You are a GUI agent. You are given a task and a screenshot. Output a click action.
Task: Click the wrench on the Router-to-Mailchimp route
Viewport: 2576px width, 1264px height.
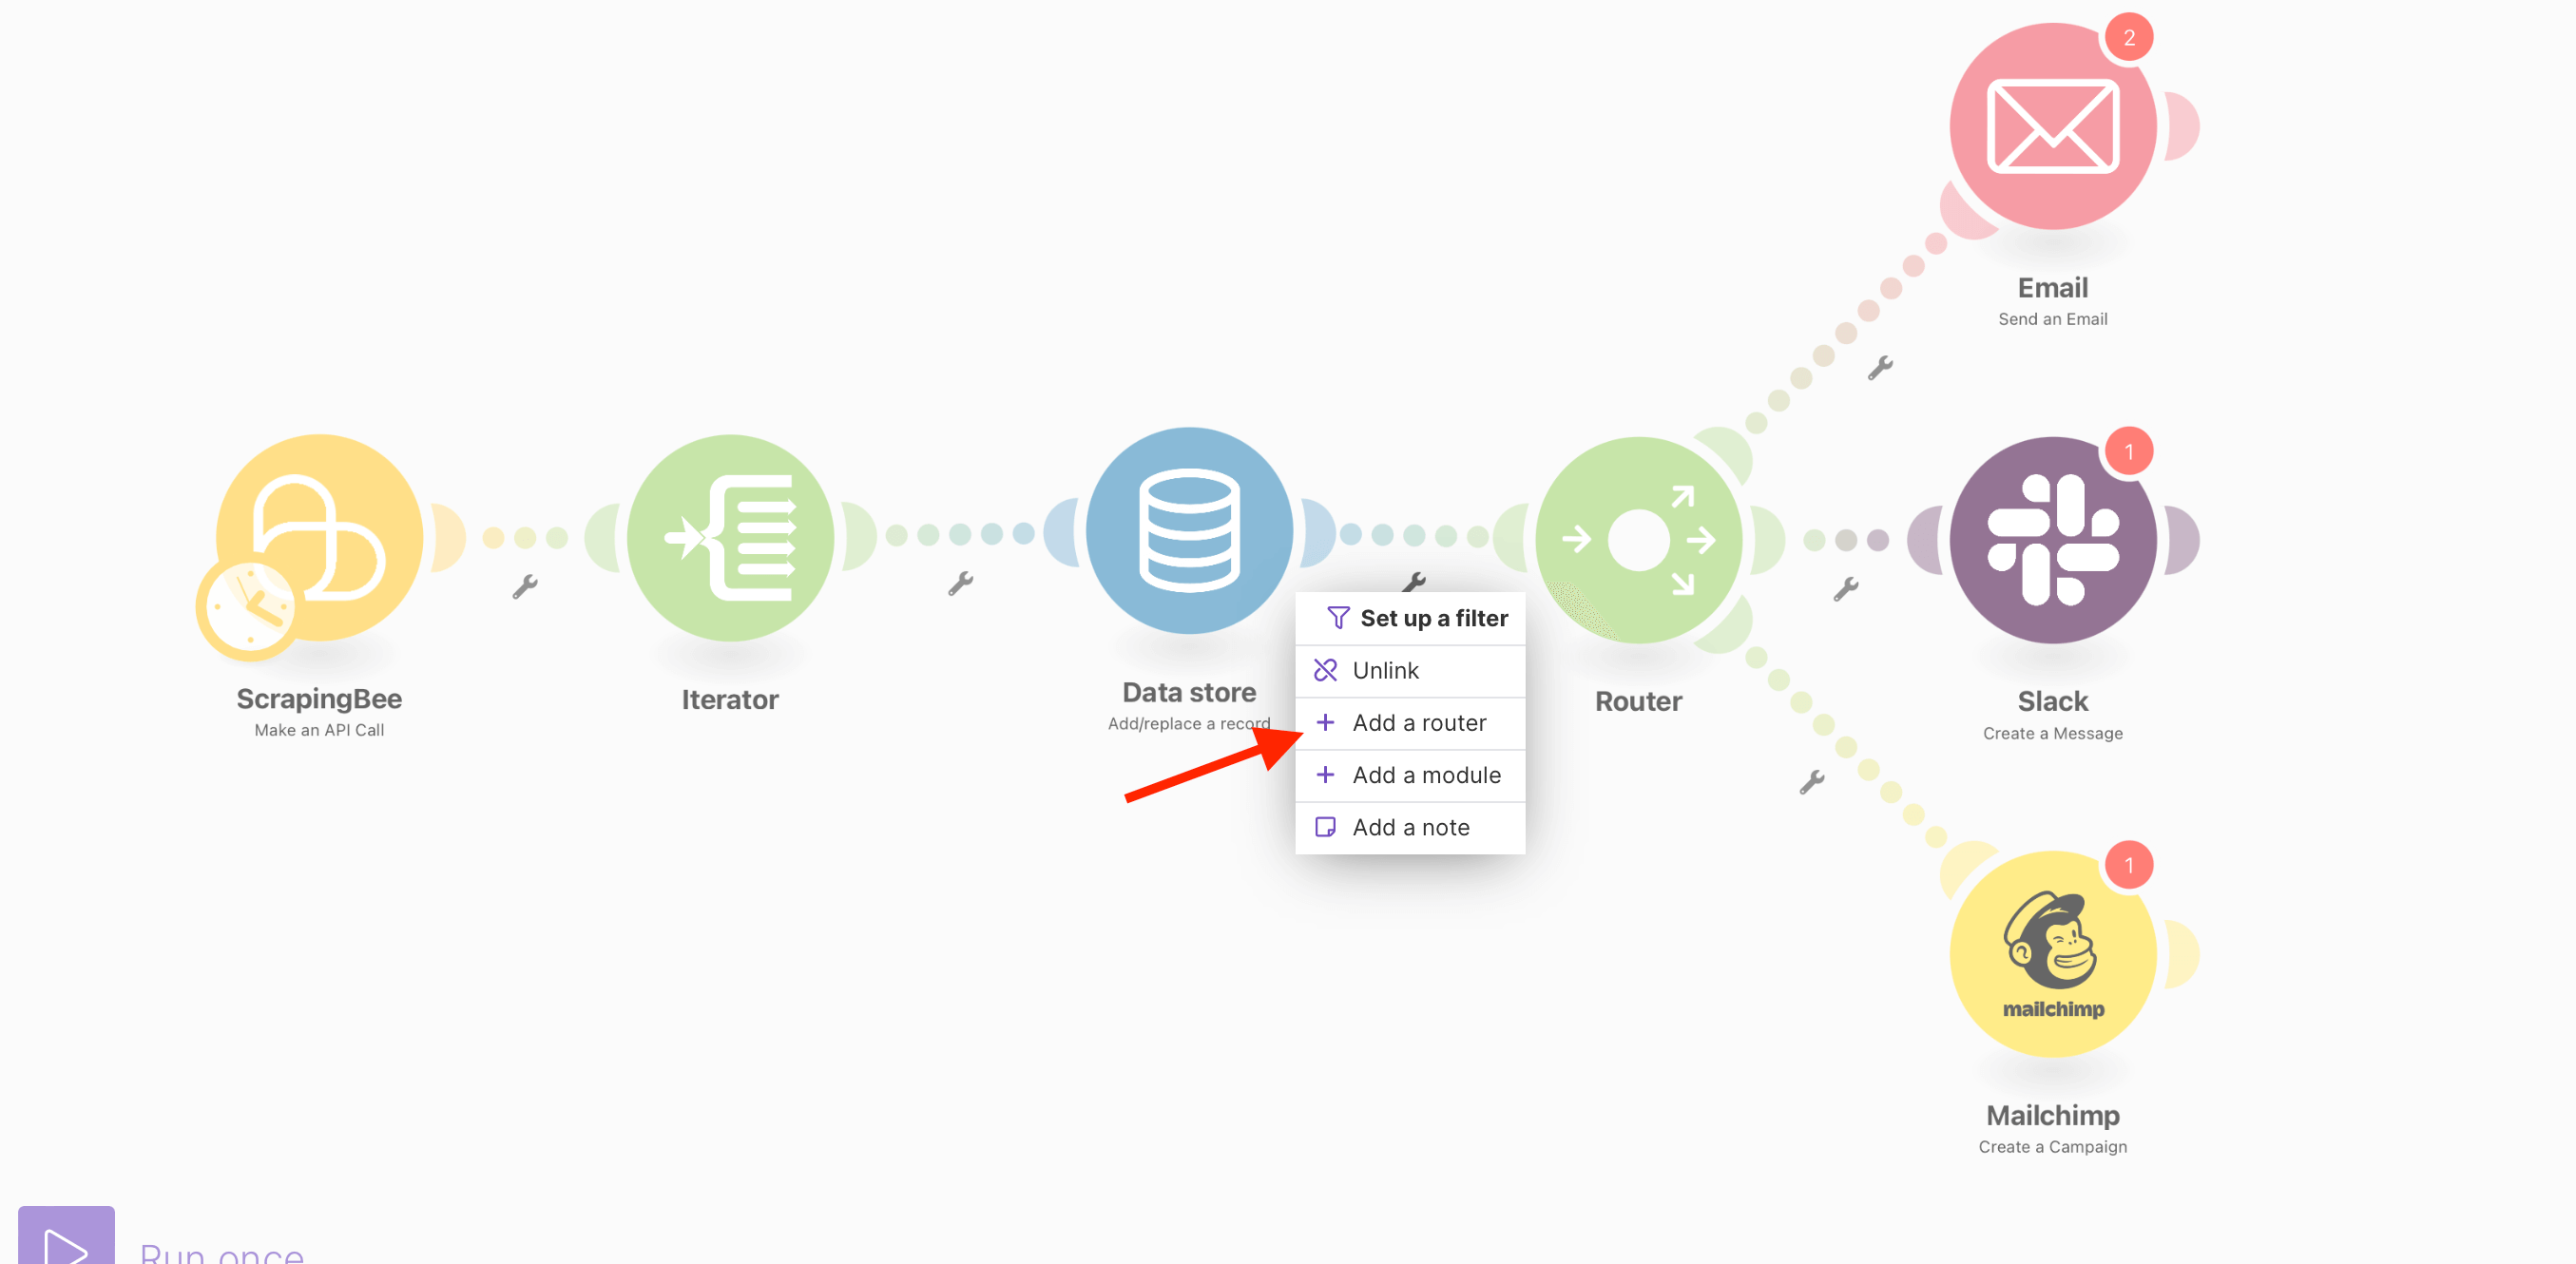tap(1812, 781)
